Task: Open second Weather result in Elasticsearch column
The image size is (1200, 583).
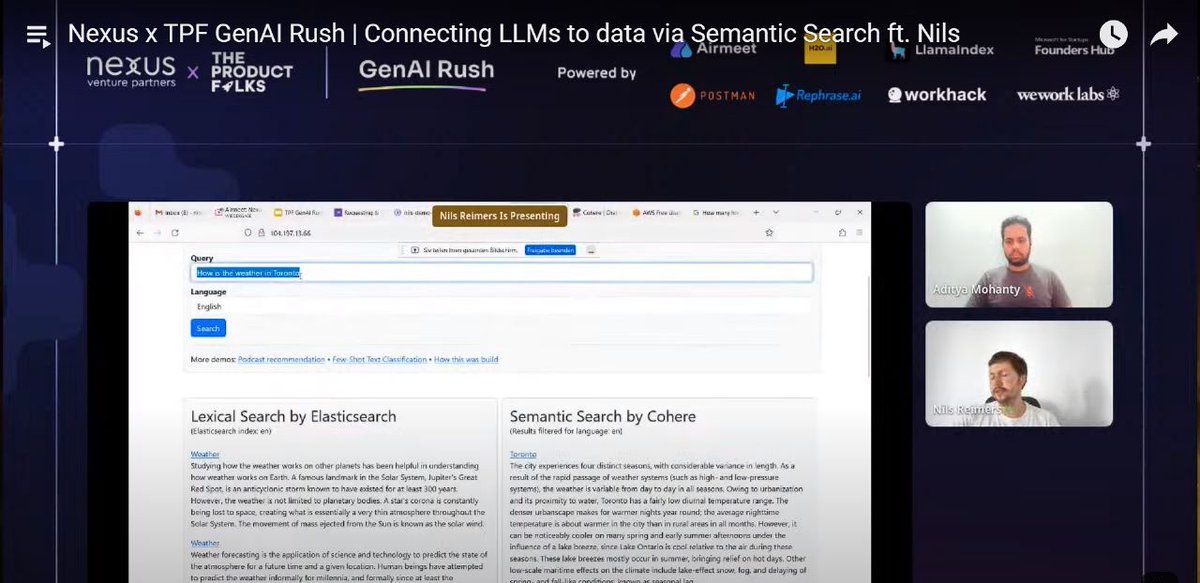Action: pos(205,543)
